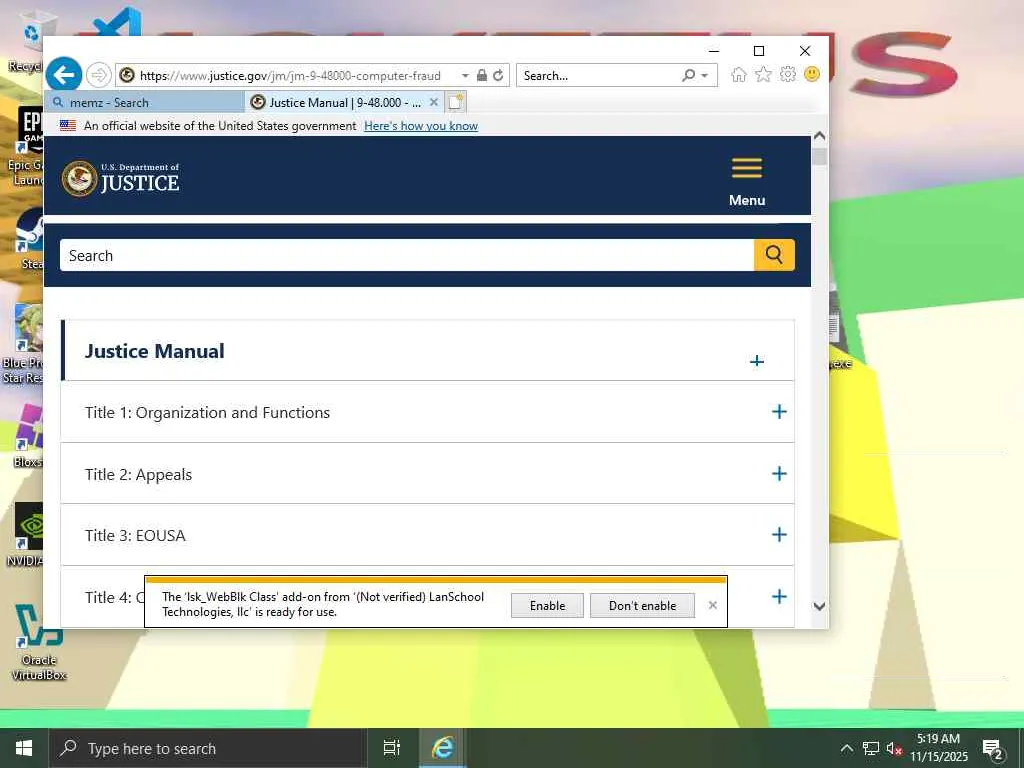Expand Title 1: Organization and Functions
Screen dimensions: 1024x768
click(778, 411)
